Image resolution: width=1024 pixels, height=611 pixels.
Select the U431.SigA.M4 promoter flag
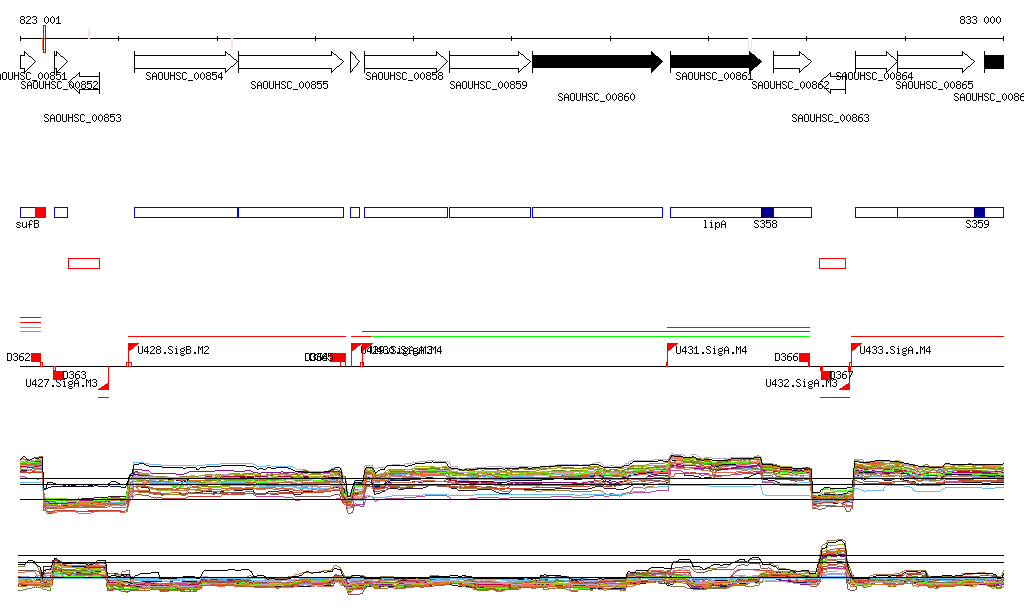[x=672, y=348]
